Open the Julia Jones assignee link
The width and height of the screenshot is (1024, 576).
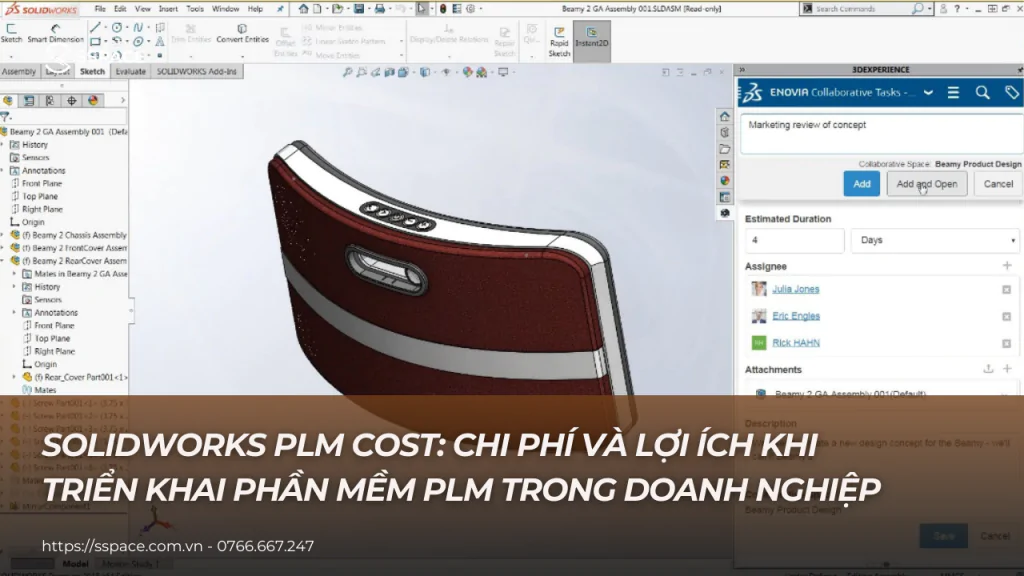795,289
